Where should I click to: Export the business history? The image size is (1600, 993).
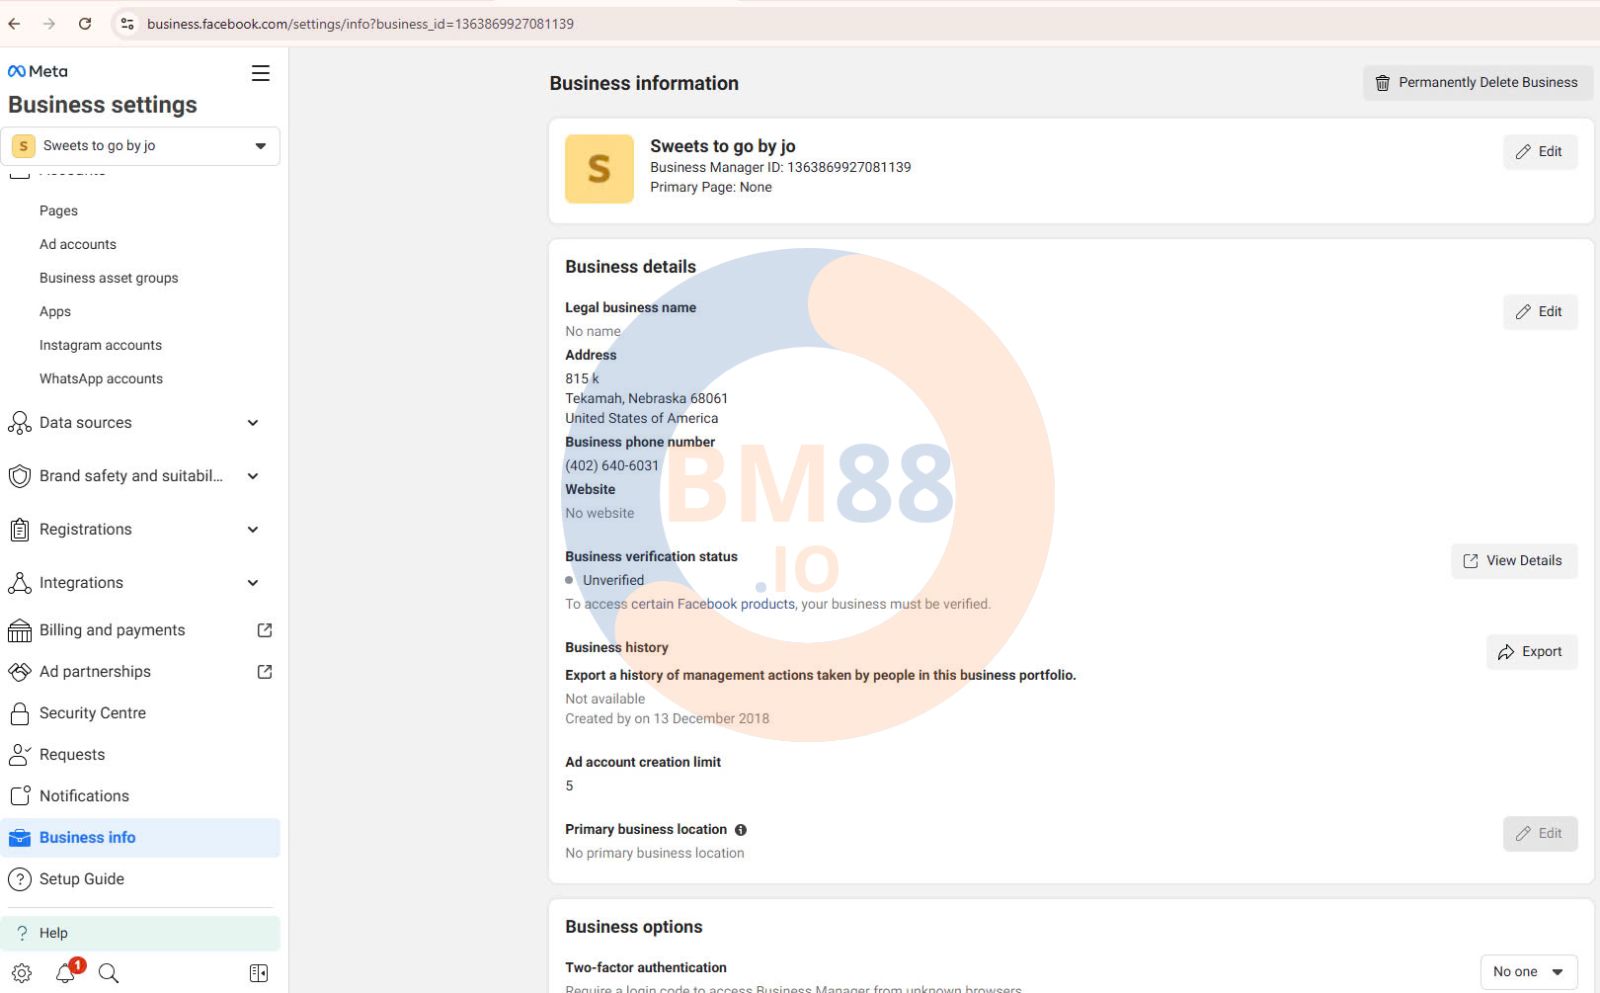1531,652
